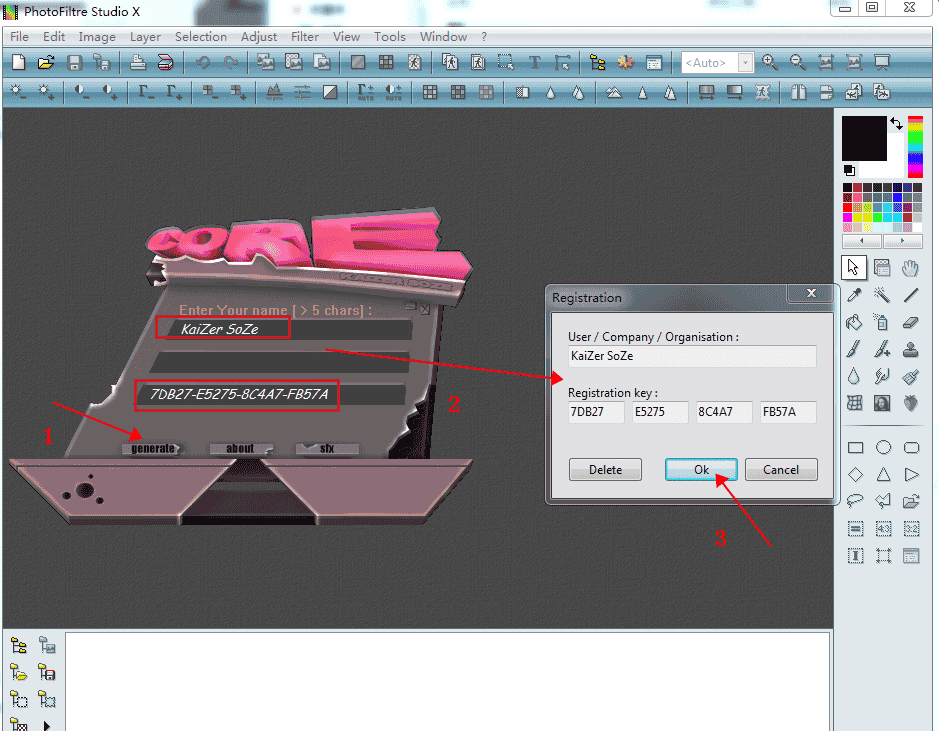Open the zoom level Auto dropdown
Screen dimensions: 939x731
coord(746,62)
